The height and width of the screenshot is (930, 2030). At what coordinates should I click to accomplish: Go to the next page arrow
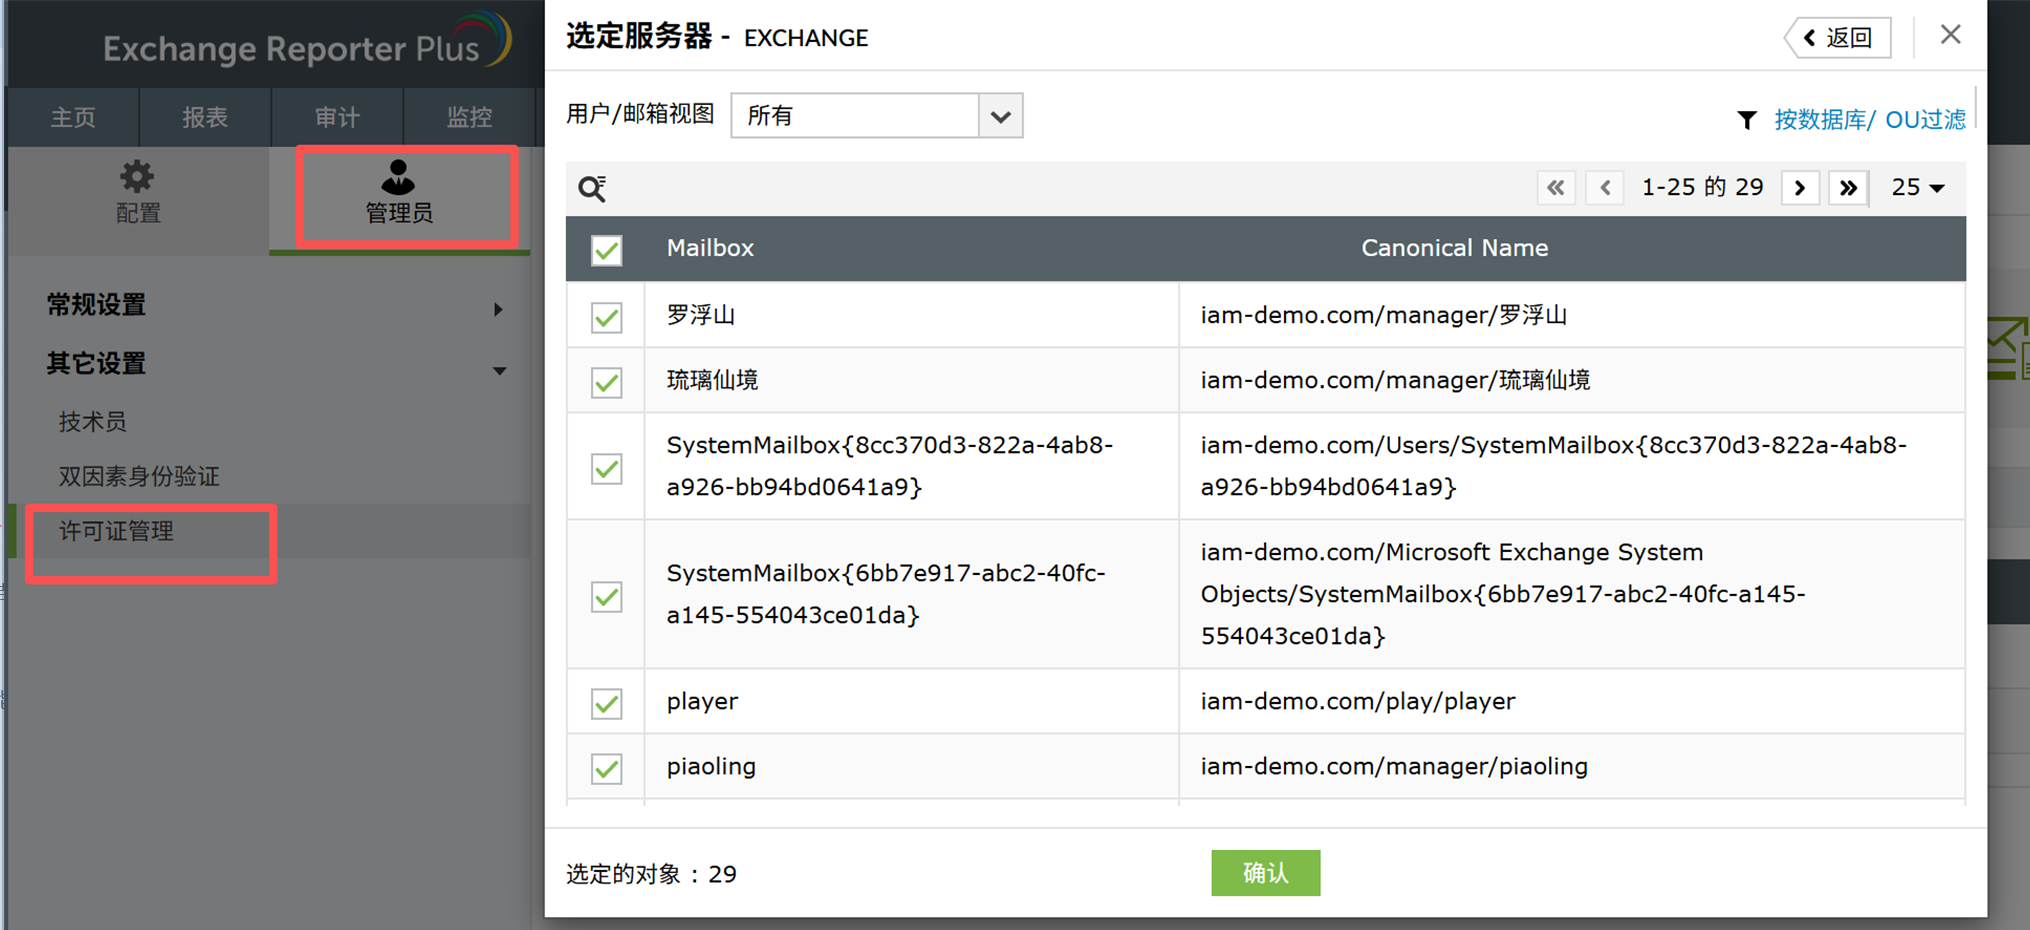1800,188
